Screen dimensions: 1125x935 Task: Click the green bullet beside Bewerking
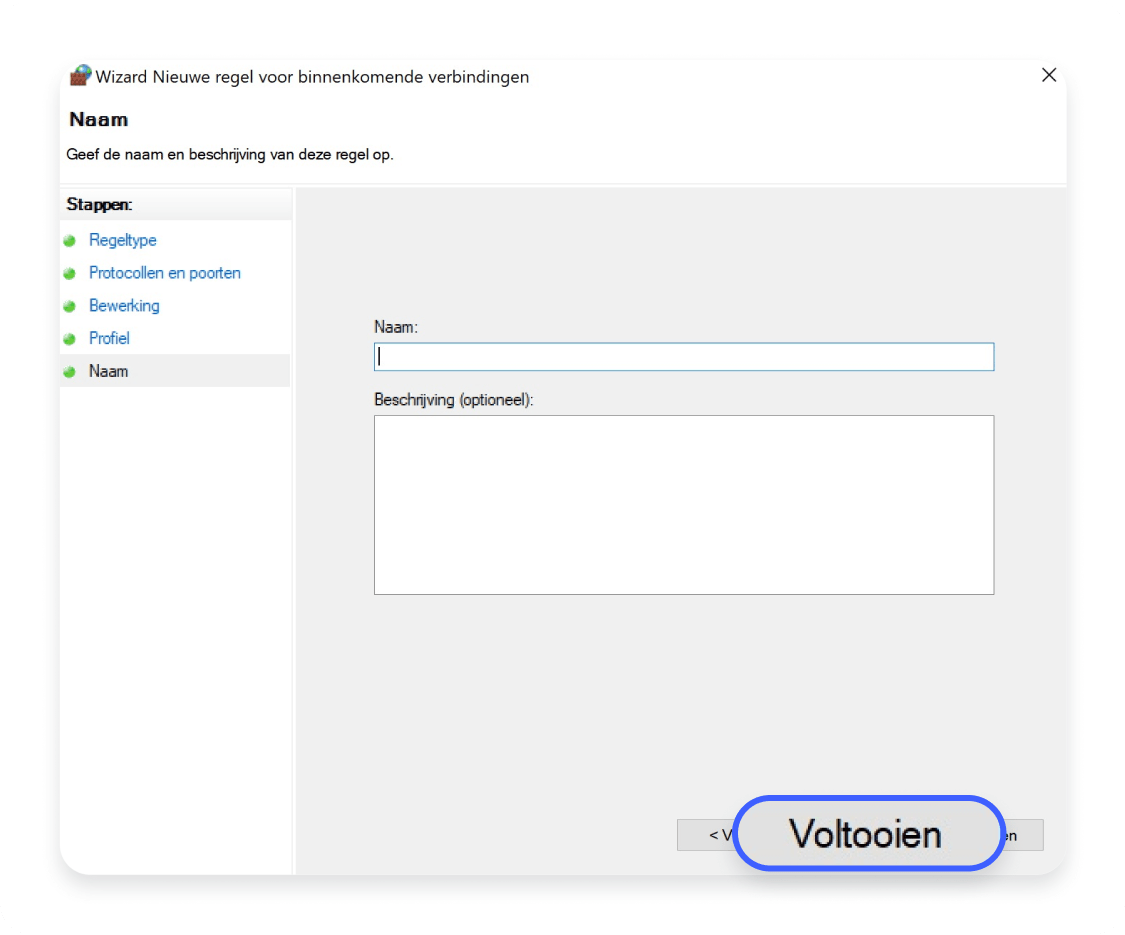(69, 306)
